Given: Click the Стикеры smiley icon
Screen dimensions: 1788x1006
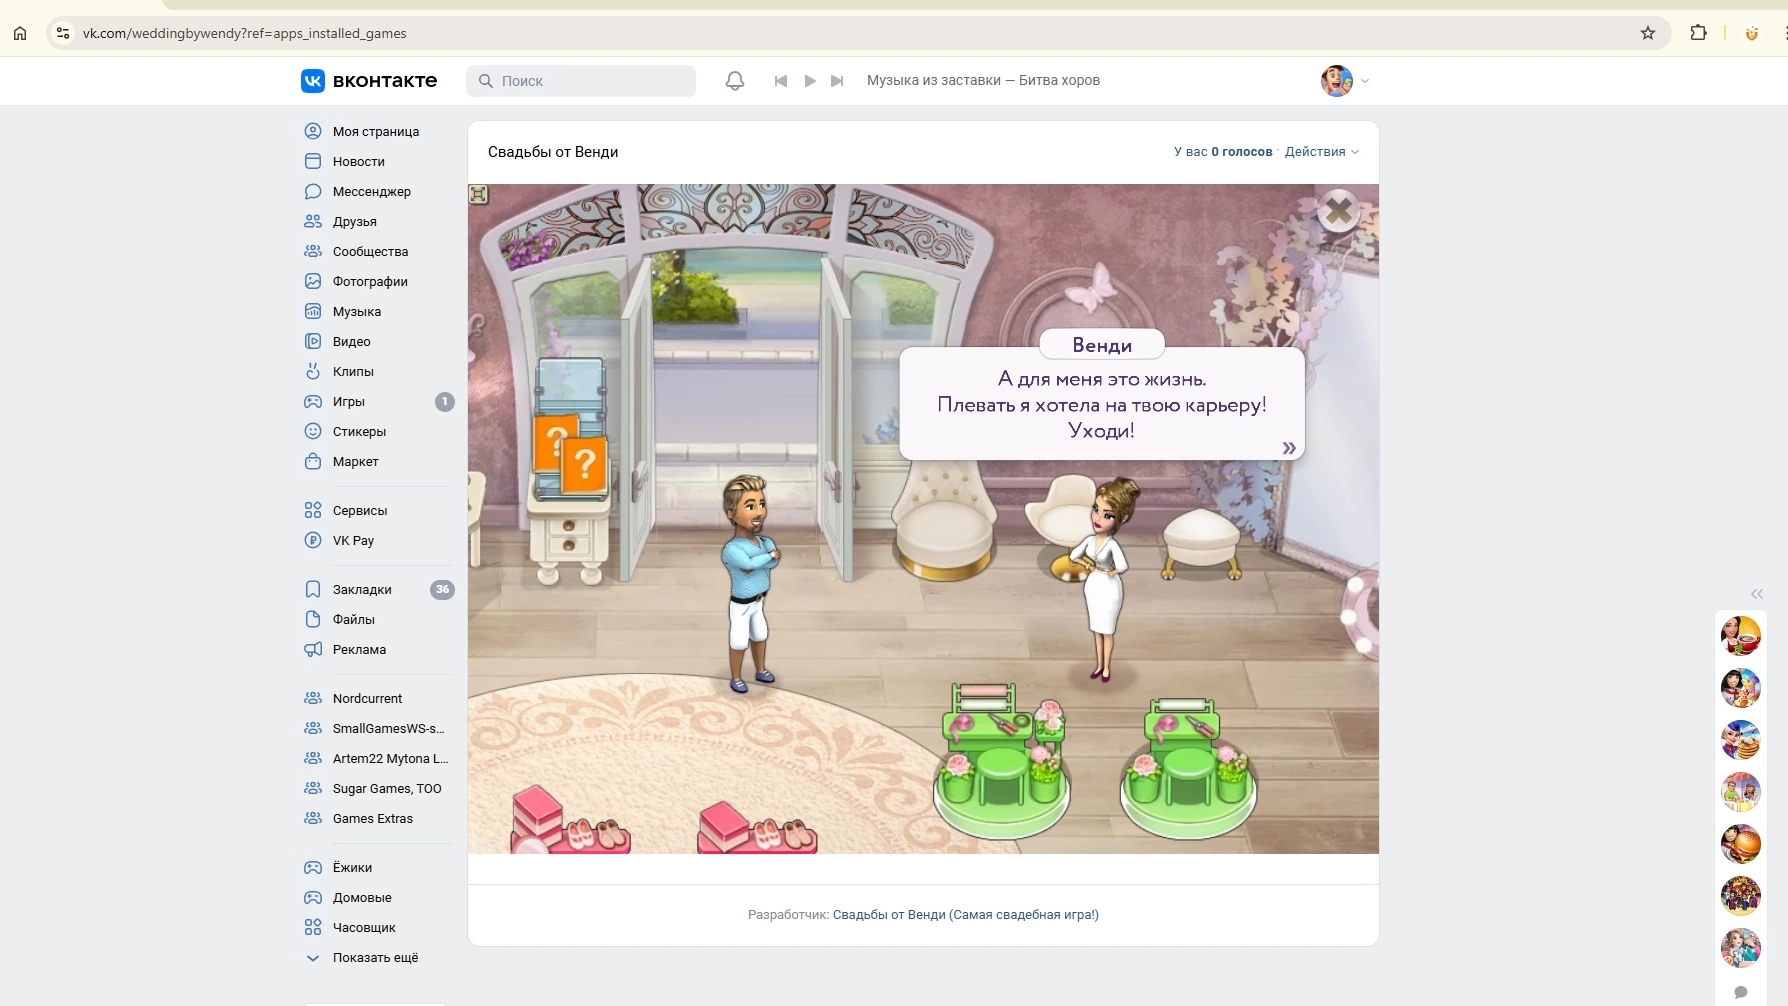Looking at the screenshot, I should (313, 431).
